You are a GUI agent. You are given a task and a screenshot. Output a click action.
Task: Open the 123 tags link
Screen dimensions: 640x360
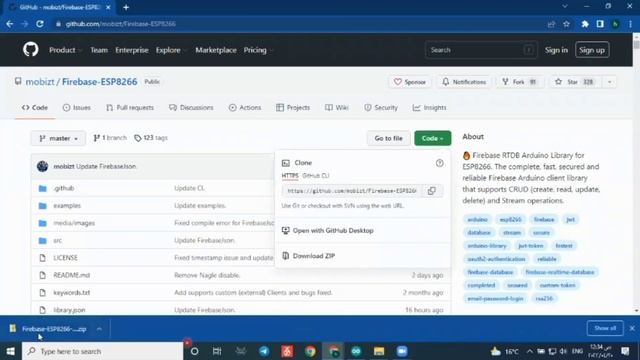pyautogui.click(x=151, y=138)
